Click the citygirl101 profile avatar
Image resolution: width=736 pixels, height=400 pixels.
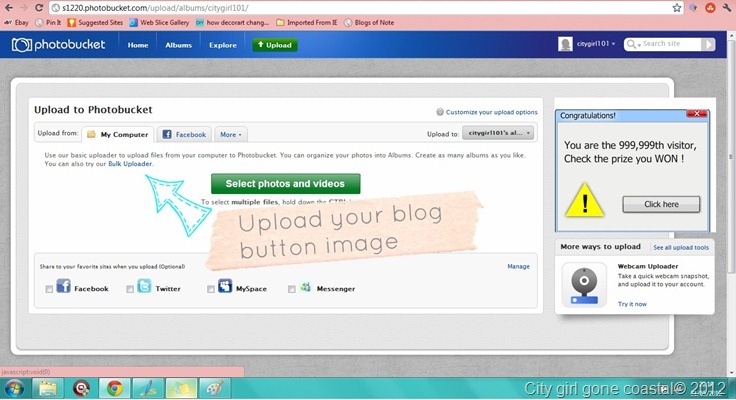coord(565,44)
